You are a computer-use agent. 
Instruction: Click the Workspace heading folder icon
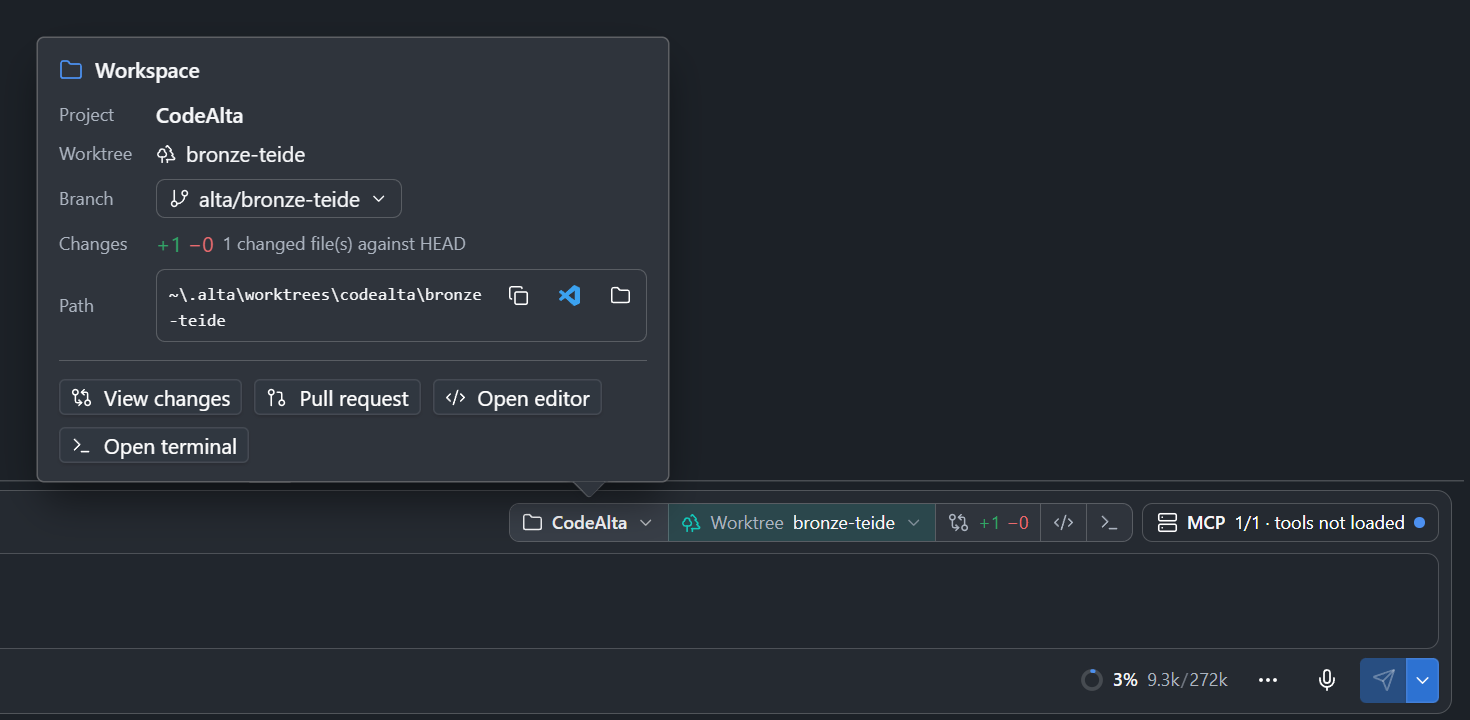coord(70,70)
